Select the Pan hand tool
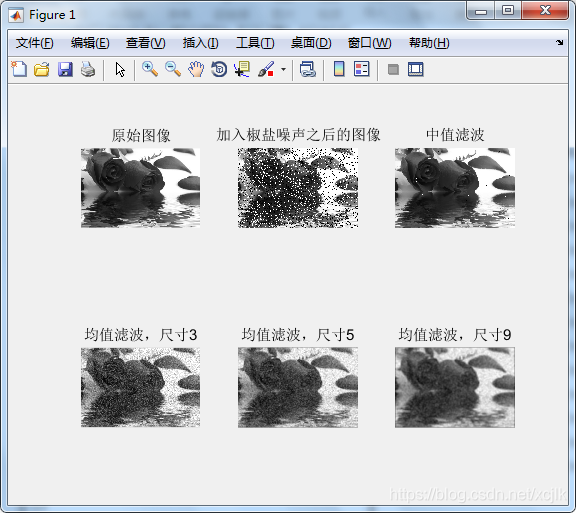Image resolution: width=576 pixels, height=513 pixels. (x=196, y=69)
